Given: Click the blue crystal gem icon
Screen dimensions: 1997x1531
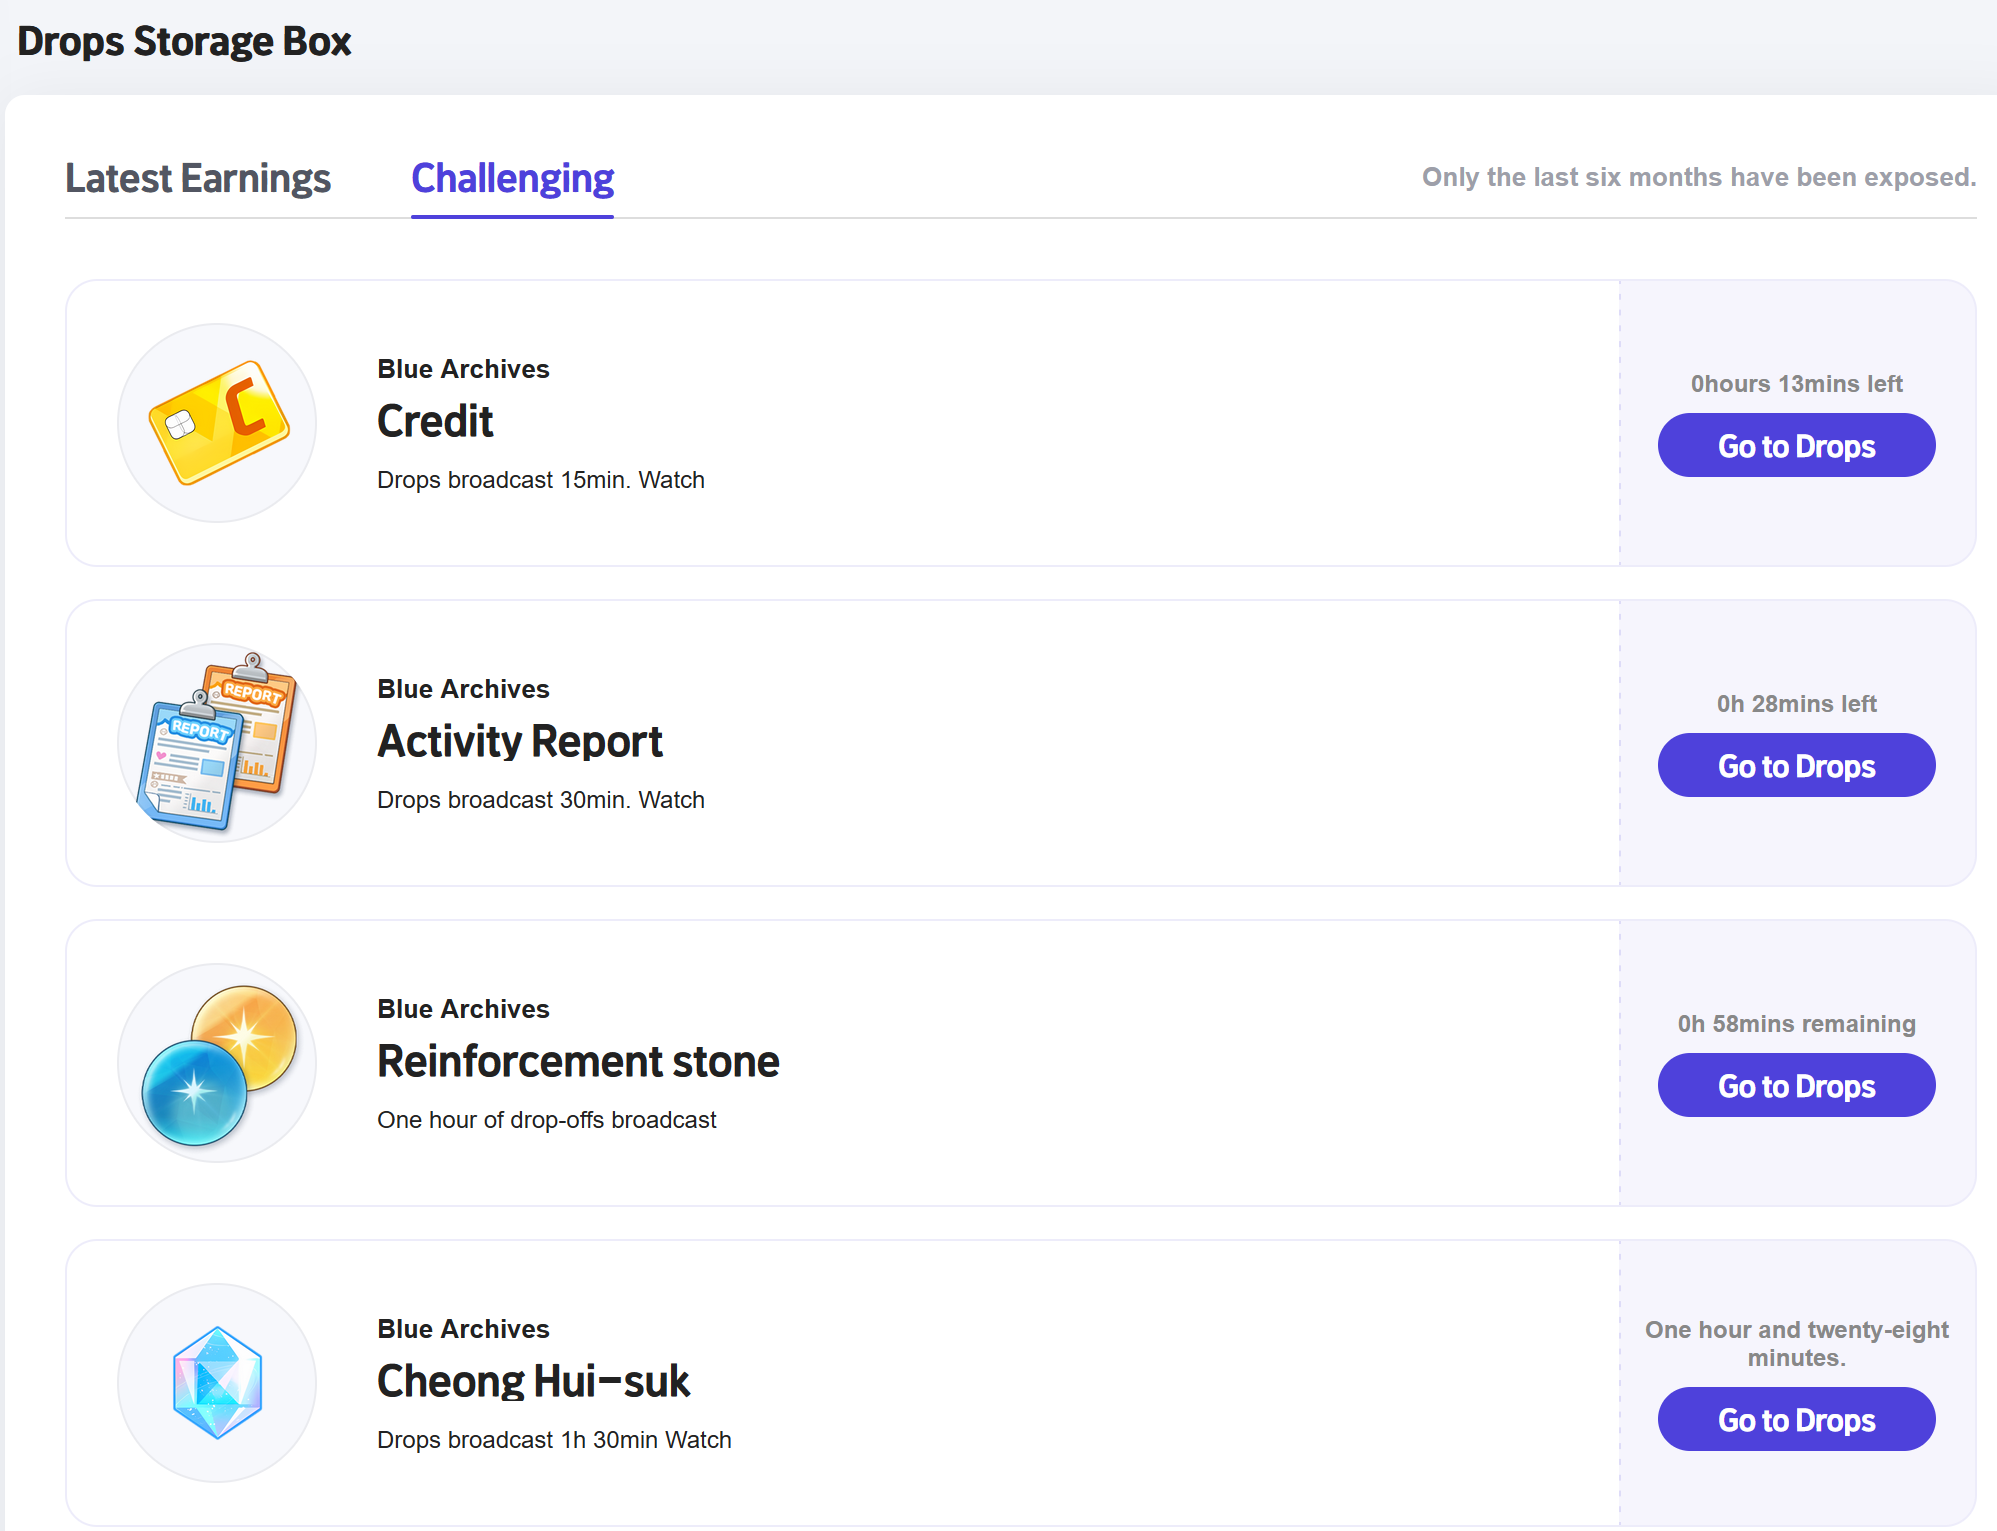Looking at the screenshot, I should tap(217, 1383).
